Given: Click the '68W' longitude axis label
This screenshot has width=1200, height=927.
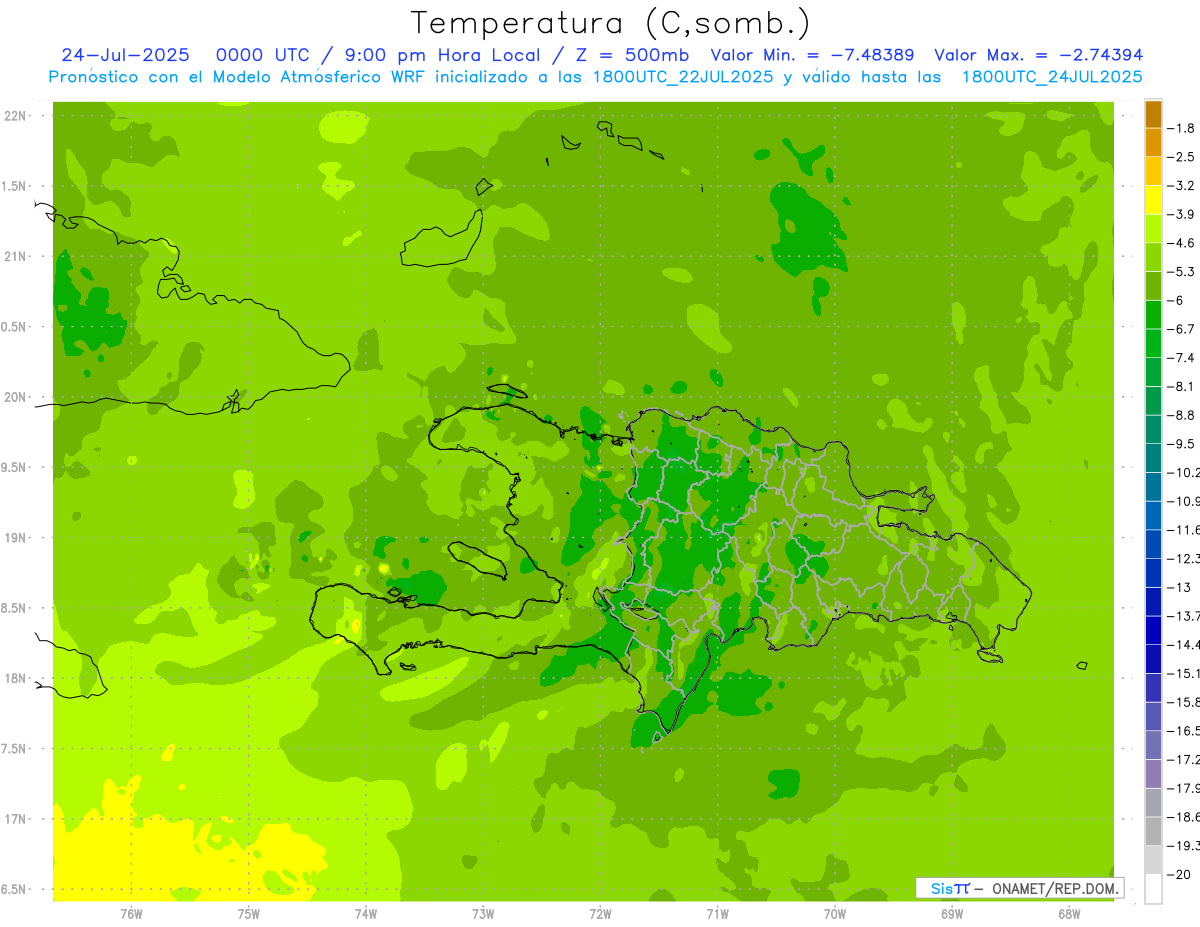Looking at the screenshot, I should tap(1068, 913).
